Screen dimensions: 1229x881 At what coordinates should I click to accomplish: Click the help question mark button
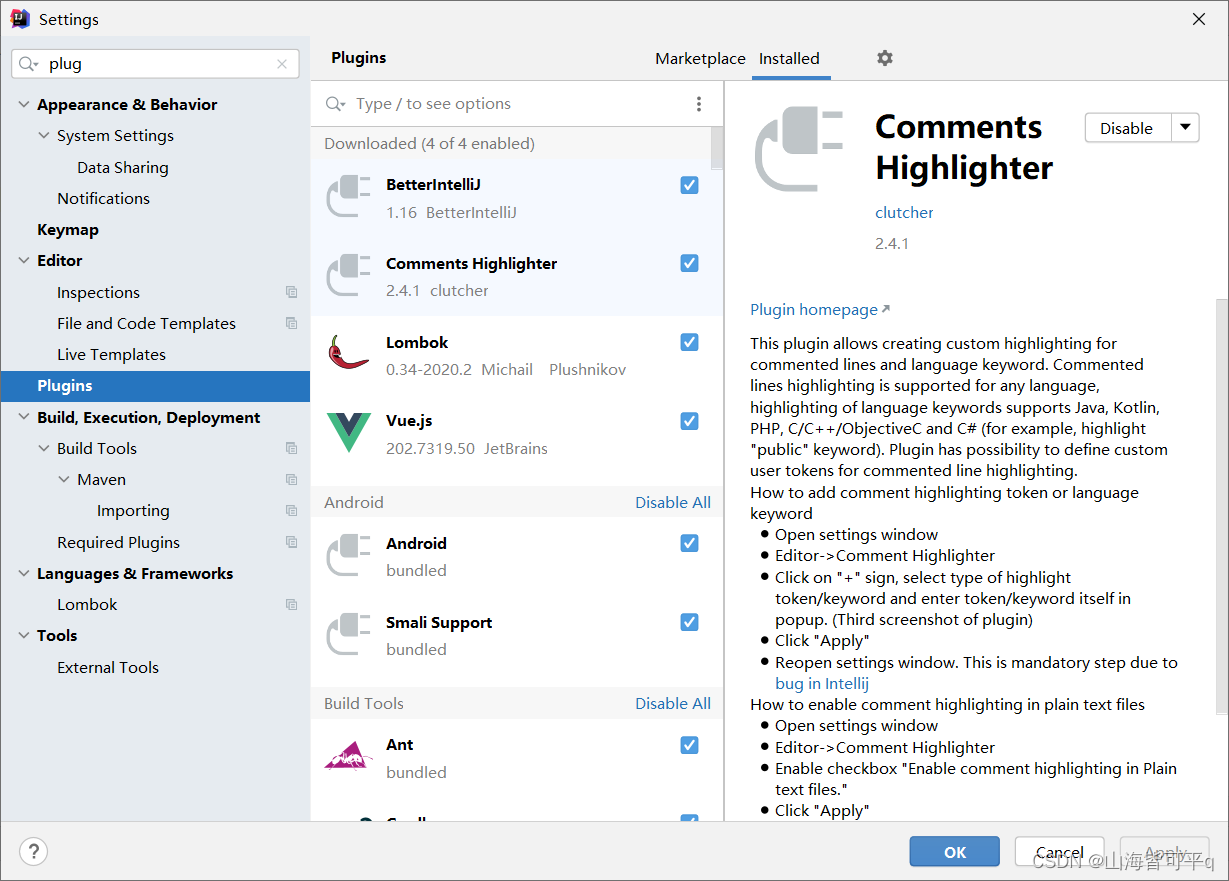[33, 852]
